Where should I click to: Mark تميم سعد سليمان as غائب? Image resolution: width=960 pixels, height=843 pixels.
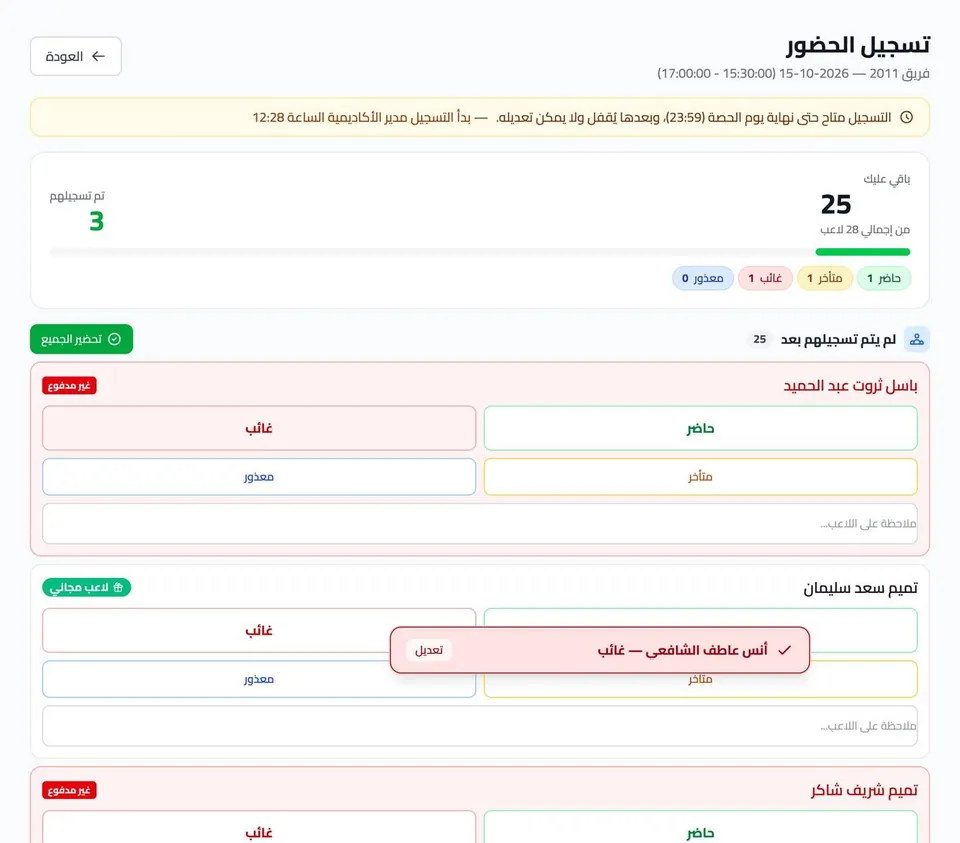pyautogui.click(x=259, y=631)
